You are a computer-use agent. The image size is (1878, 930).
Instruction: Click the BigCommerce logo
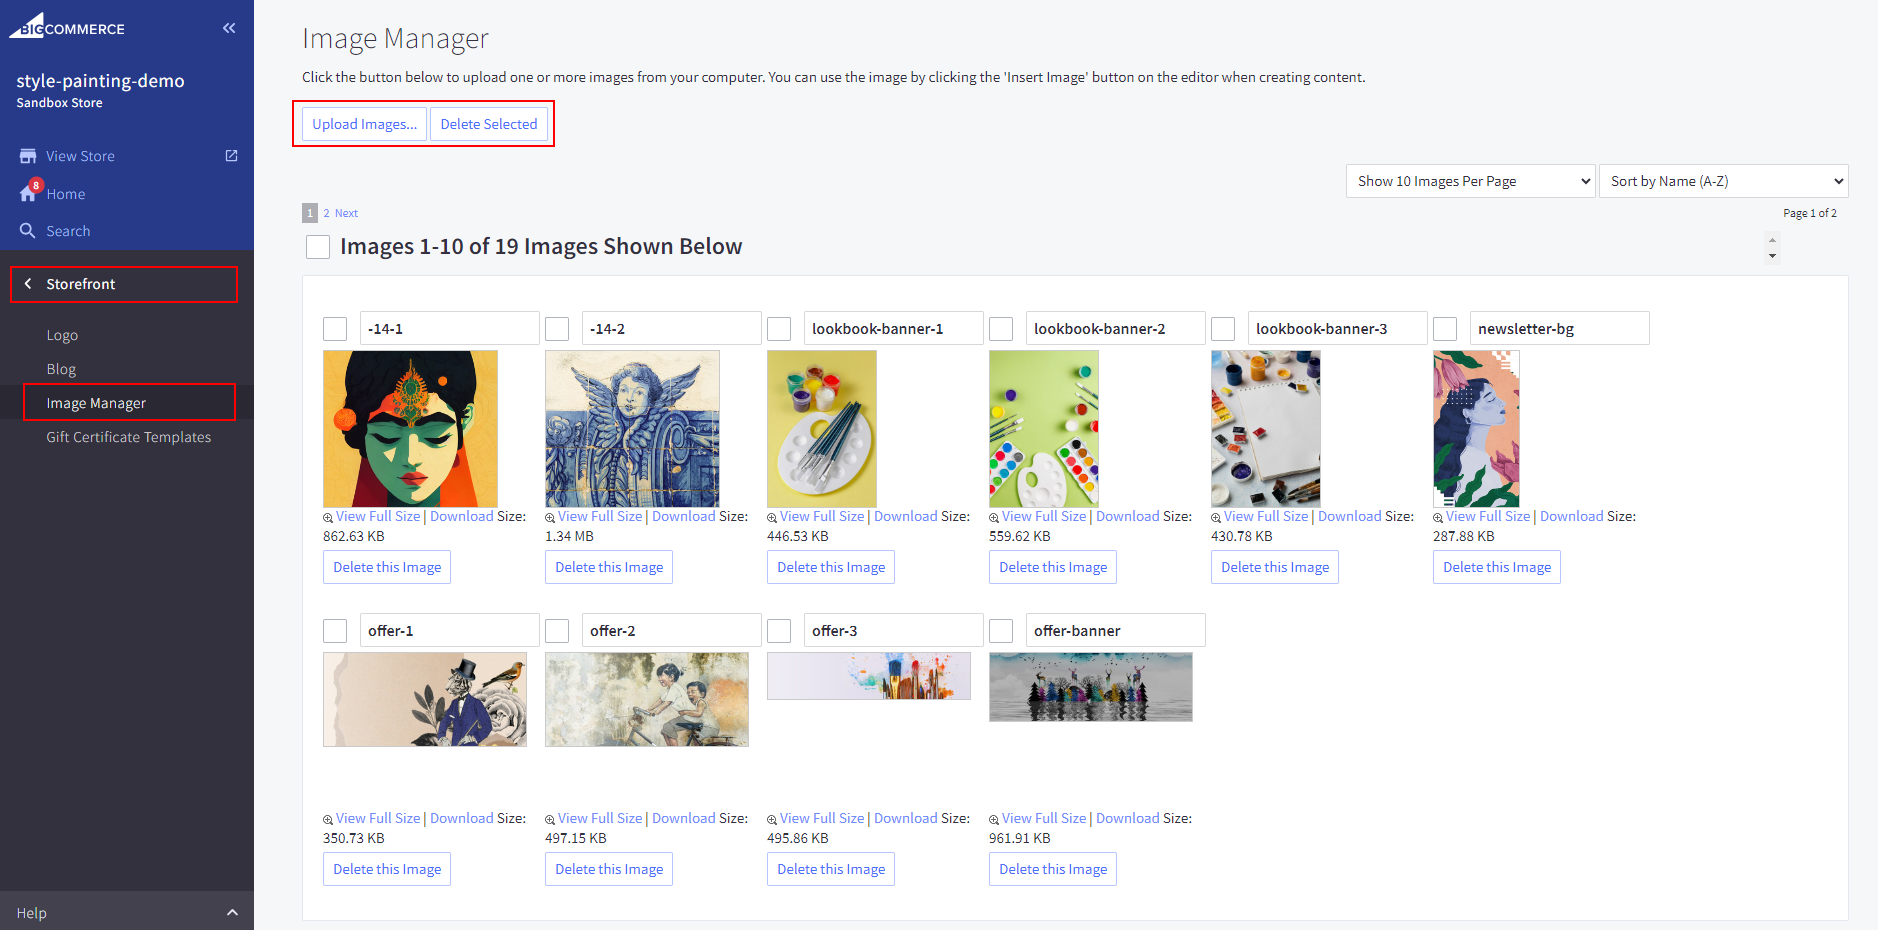[67, 26]
